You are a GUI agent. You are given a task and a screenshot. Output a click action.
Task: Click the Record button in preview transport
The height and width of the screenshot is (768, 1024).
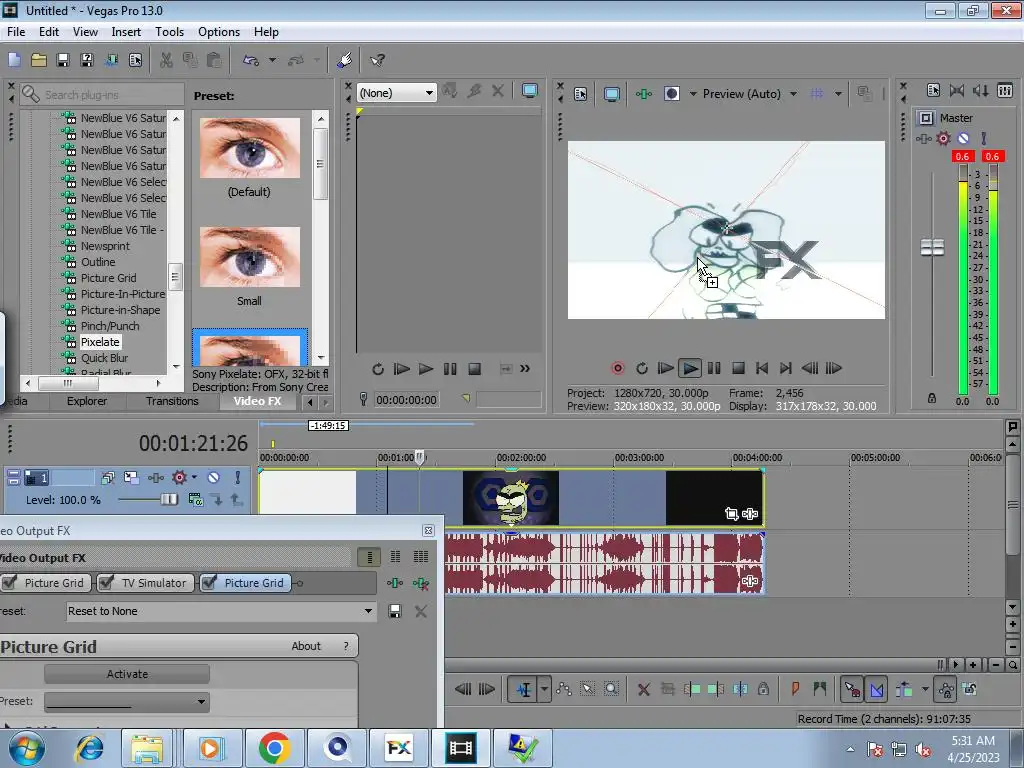[617, 368]
